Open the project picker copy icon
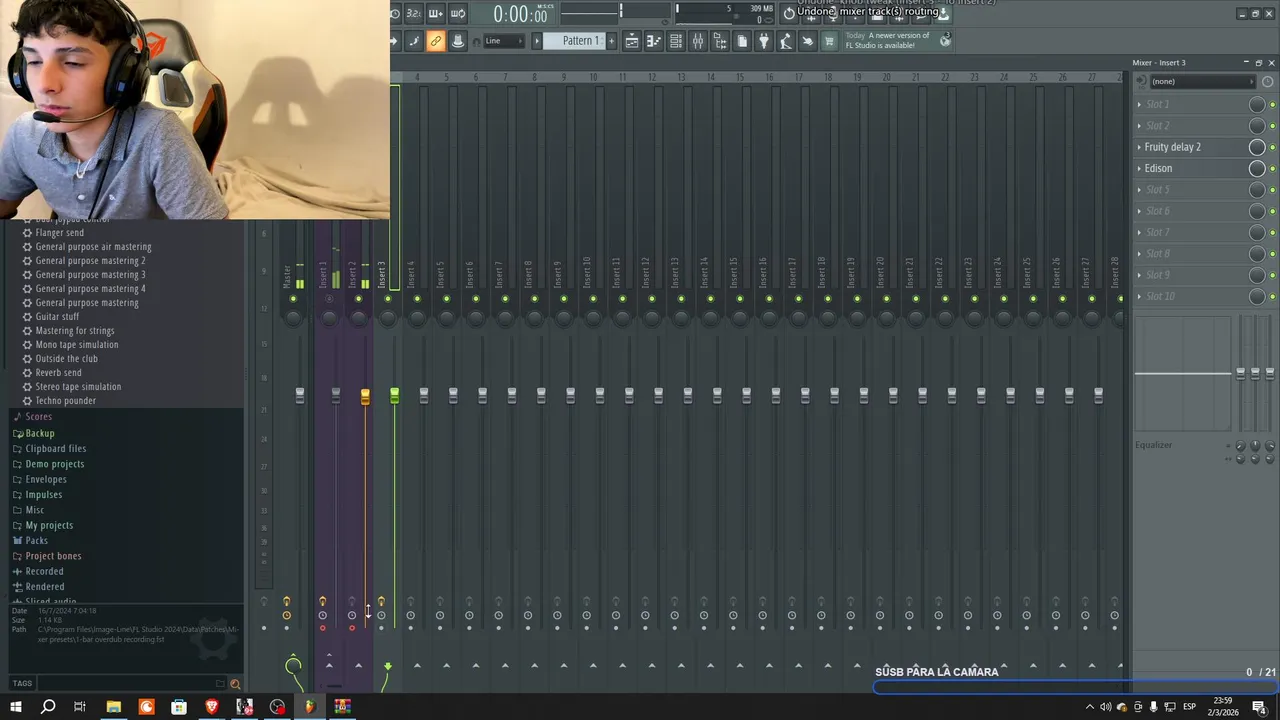1280x720 pixels. pyautogui.click(x=742, y=41)
